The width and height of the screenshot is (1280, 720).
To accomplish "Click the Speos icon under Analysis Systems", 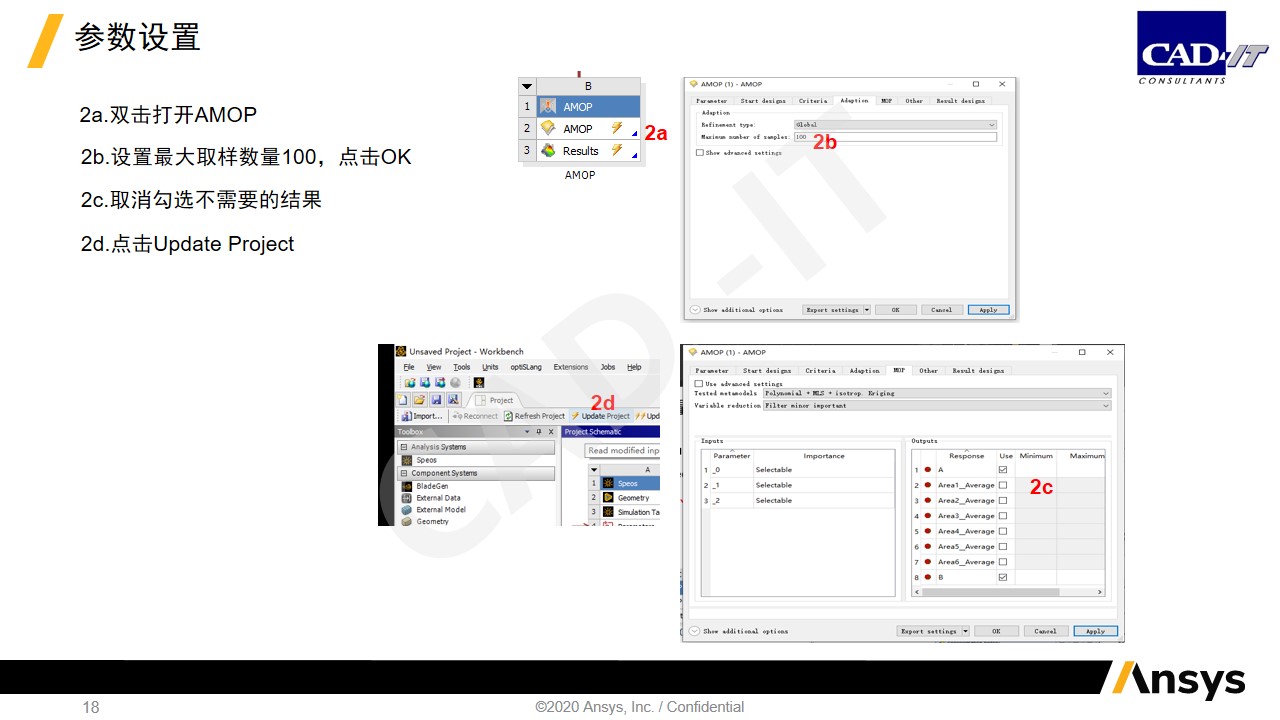I will point(407,460).
